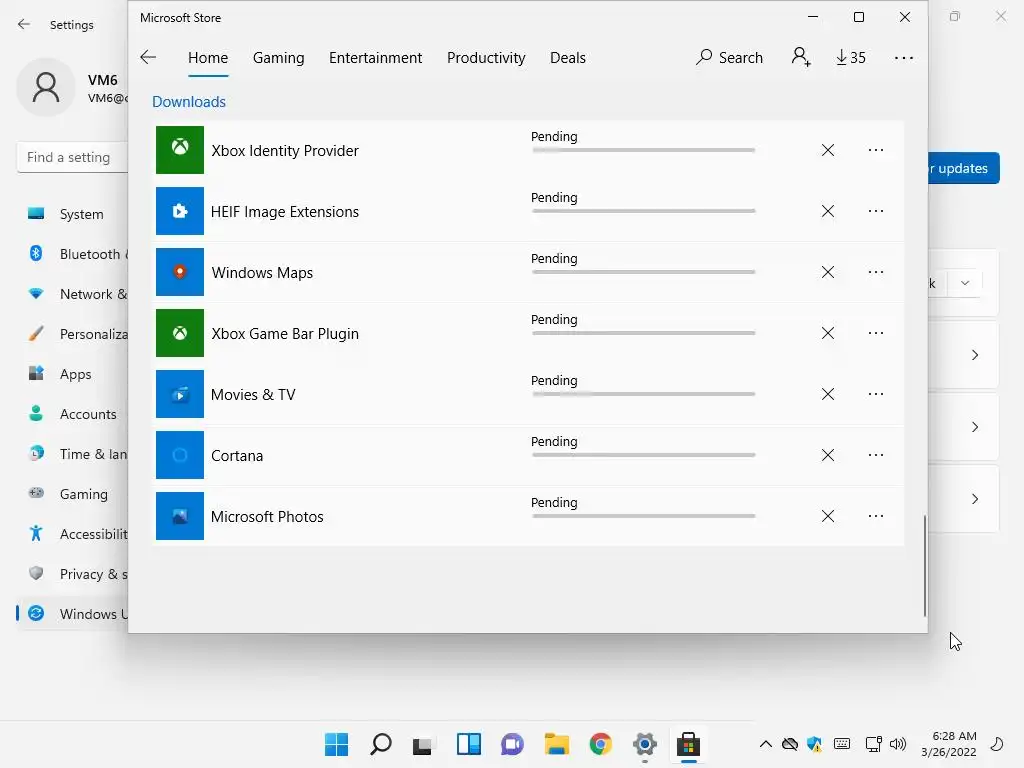Go back in the Settings window
The width and height of the screenshot is (1024, 768).
(24, 25)
